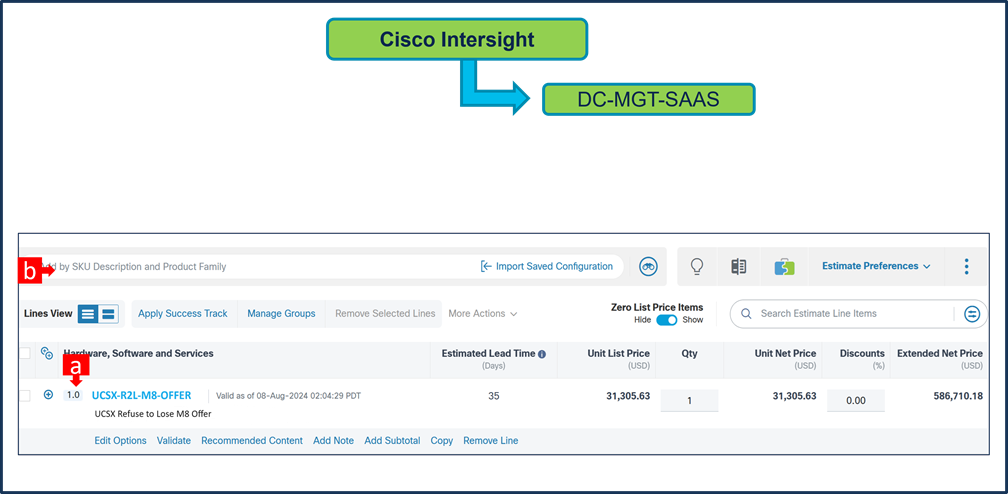Click the expand-all icon in table header
1008x494 pixels.
coord(46,353)
